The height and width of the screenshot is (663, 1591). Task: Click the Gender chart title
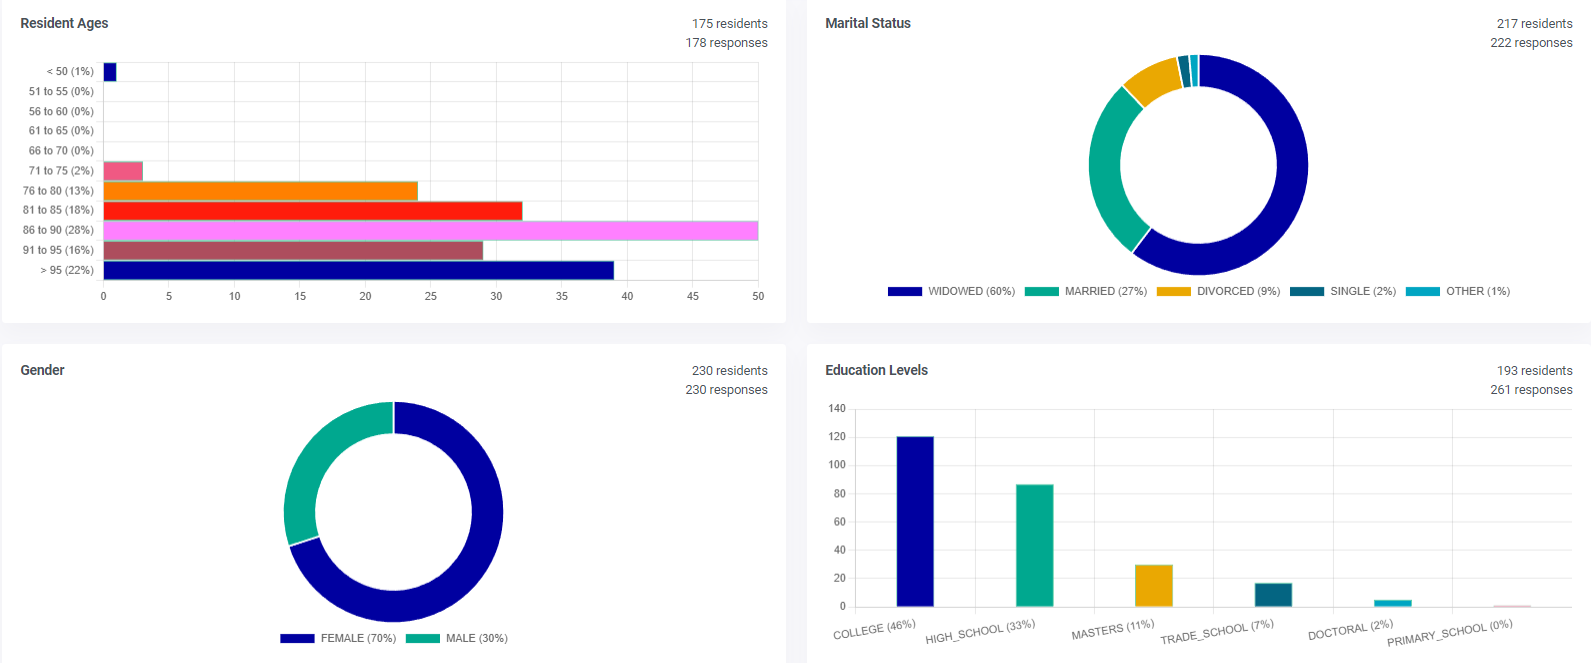tap(42, 370)
